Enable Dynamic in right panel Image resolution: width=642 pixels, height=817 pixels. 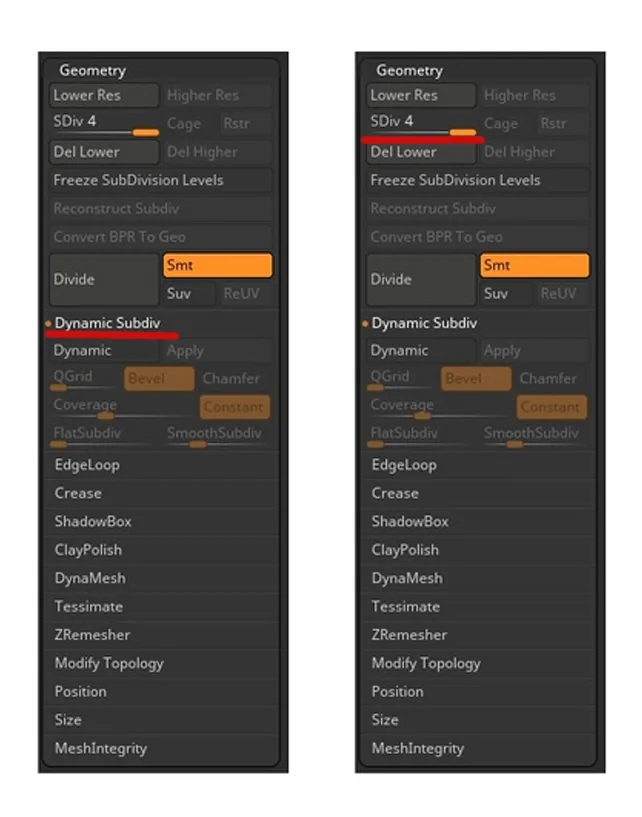421,351
